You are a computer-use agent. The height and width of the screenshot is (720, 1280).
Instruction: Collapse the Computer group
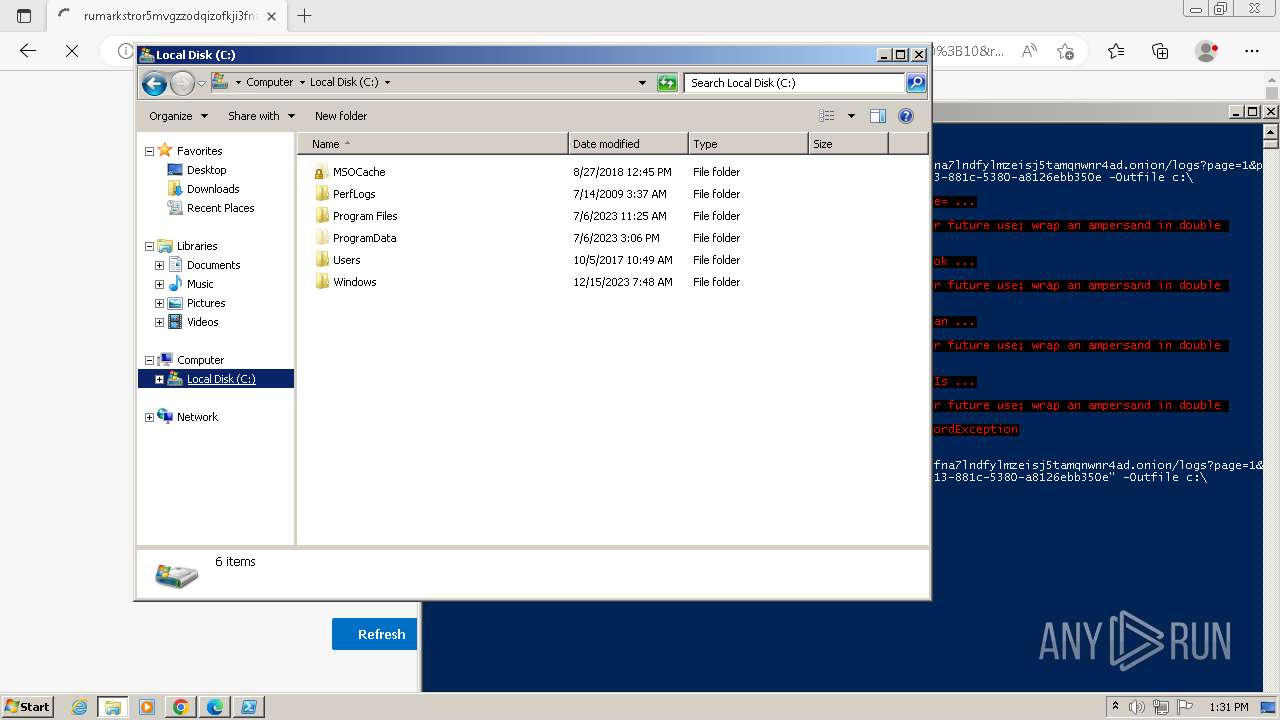pyautogui.click(x=150, y=360)
